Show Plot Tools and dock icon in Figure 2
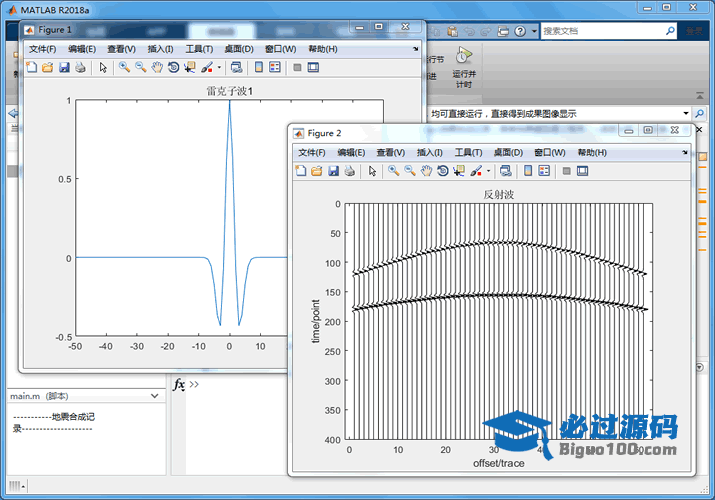Image resolution: width=715 pixels, height=500 pixels. click(583, 171)
